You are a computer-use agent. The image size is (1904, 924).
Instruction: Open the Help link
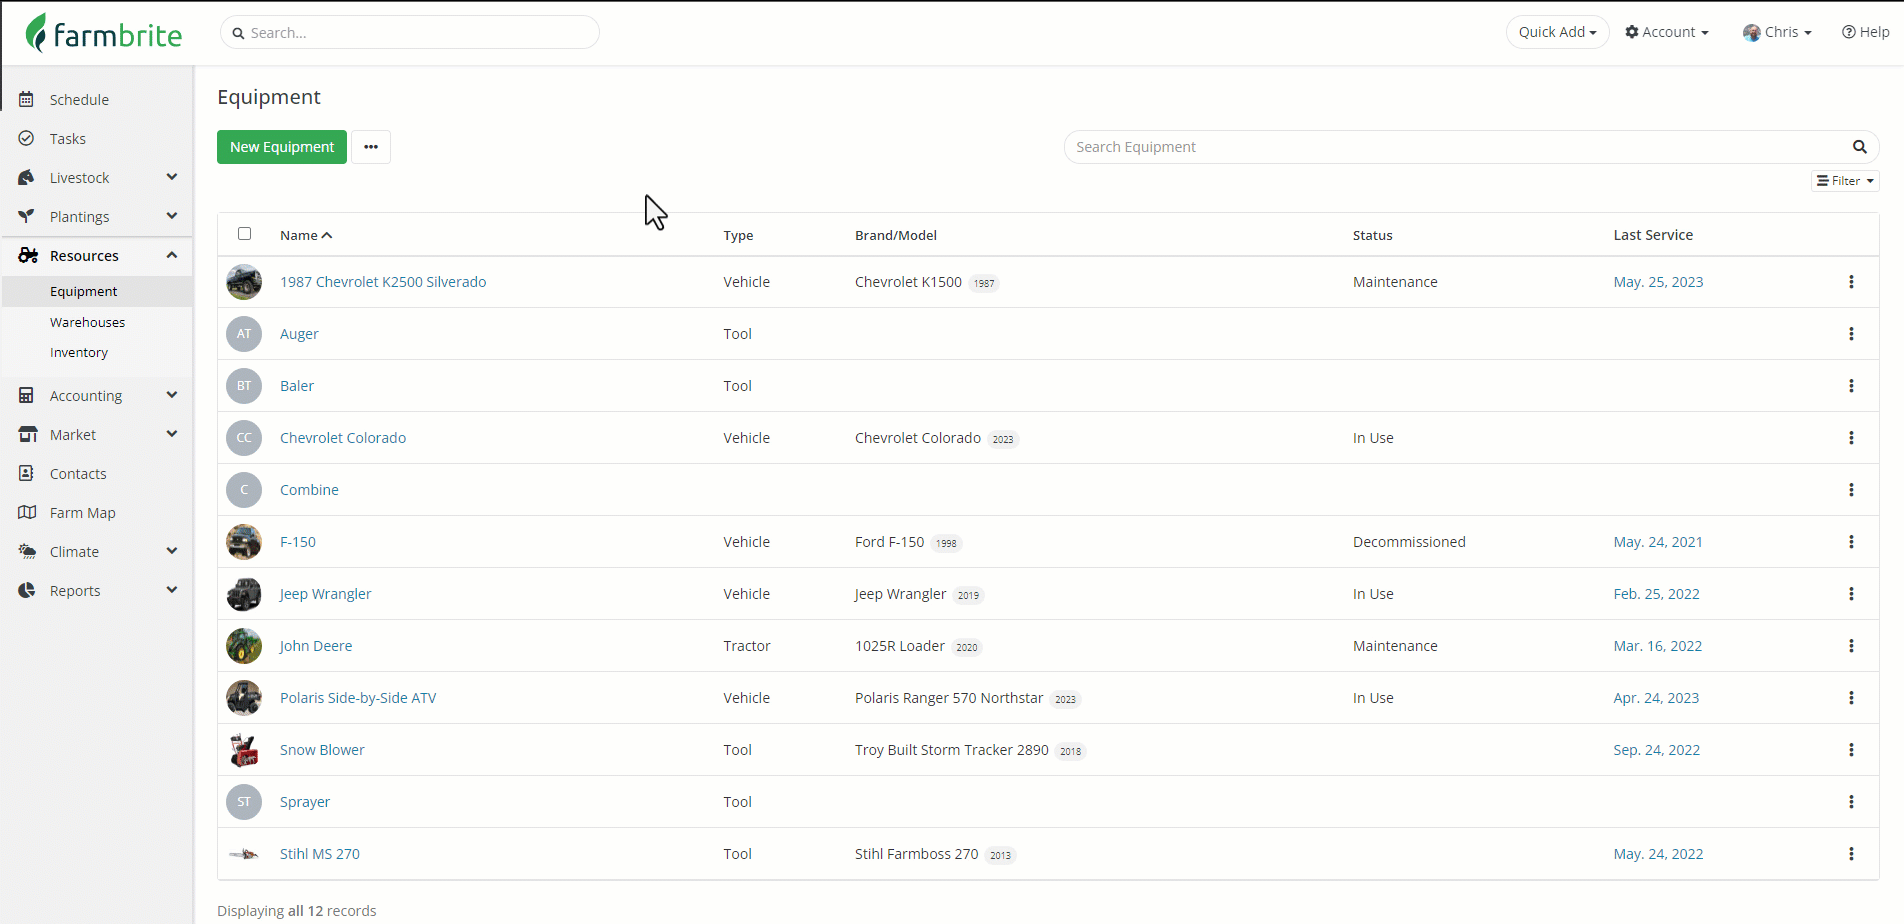point(1866,32)
